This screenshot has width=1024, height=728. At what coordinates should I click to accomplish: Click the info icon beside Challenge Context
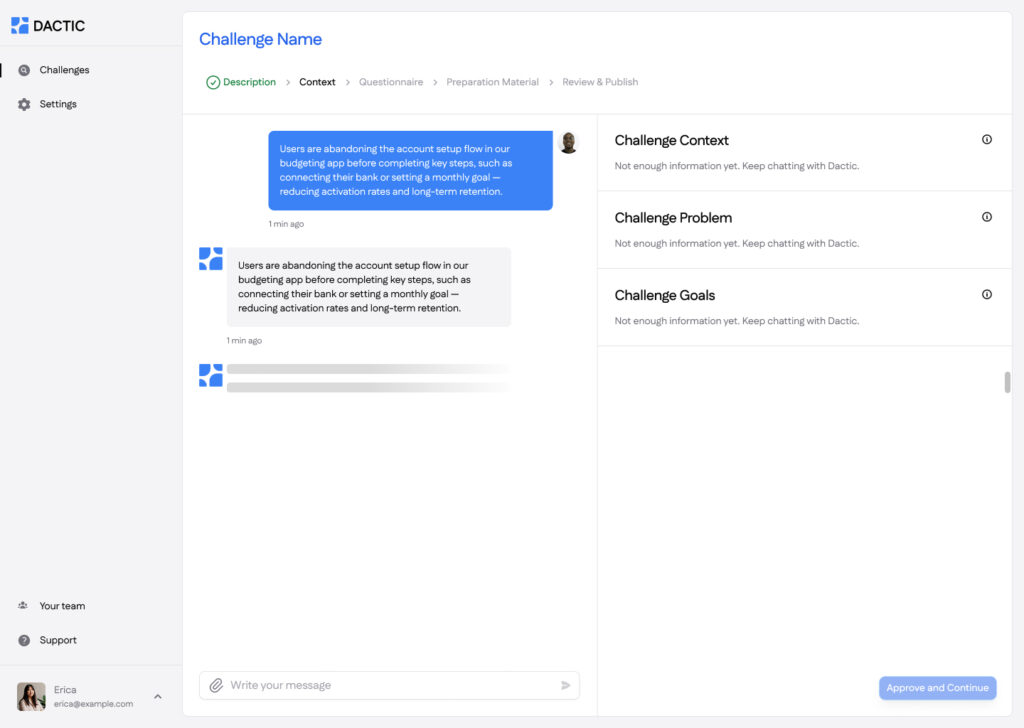(986, 140)
